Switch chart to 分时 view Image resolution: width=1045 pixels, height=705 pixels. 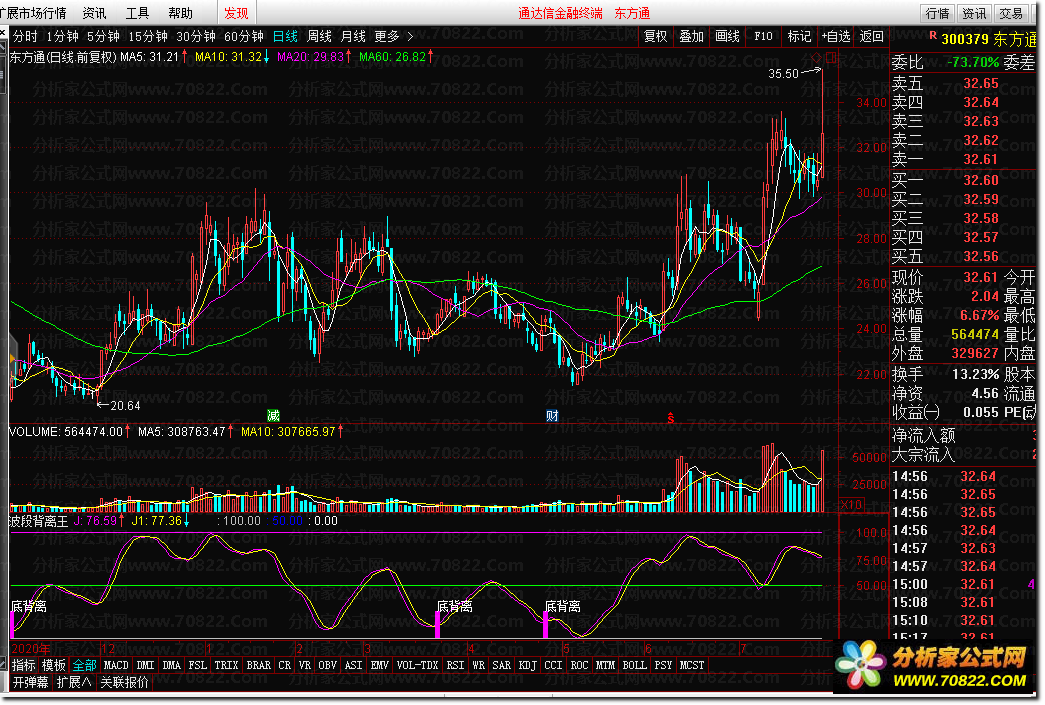pos(25,37)
